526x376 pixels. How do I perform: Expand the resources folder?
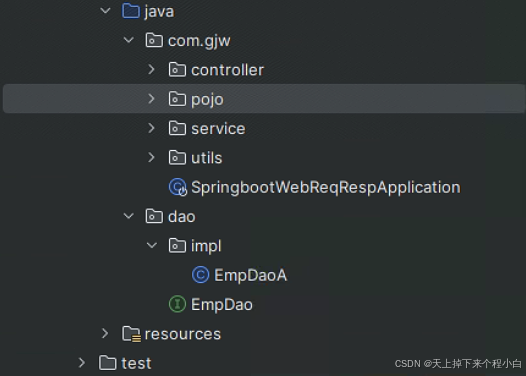(105, 333)
